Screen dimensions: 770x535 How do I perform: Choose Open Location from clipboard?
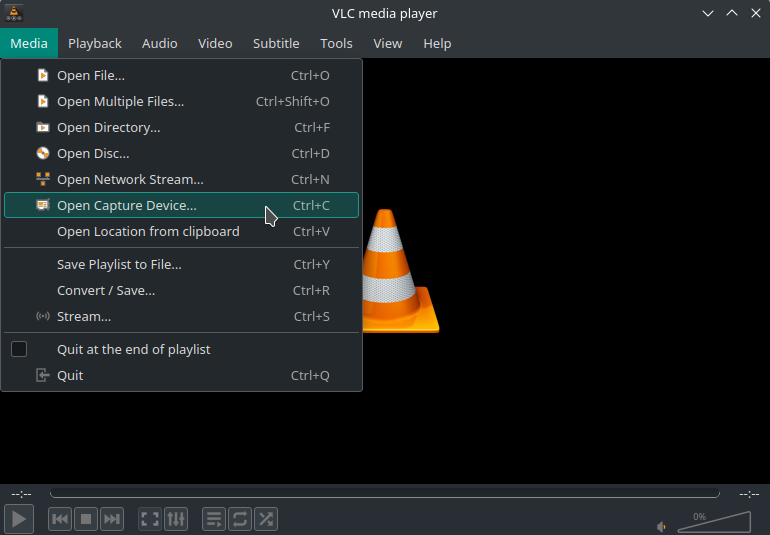[182, 231]
